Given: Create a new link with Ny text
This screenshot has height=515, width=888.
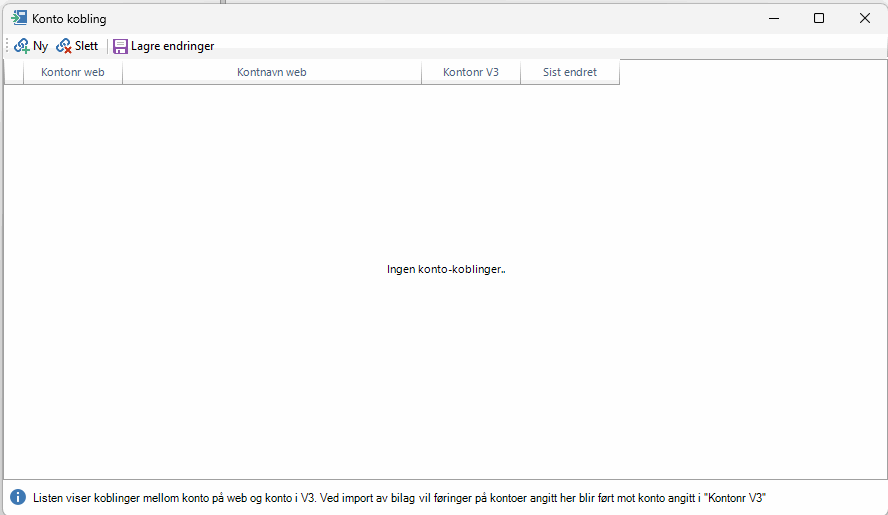Looking at the screenshot, I should click(40, 46).
